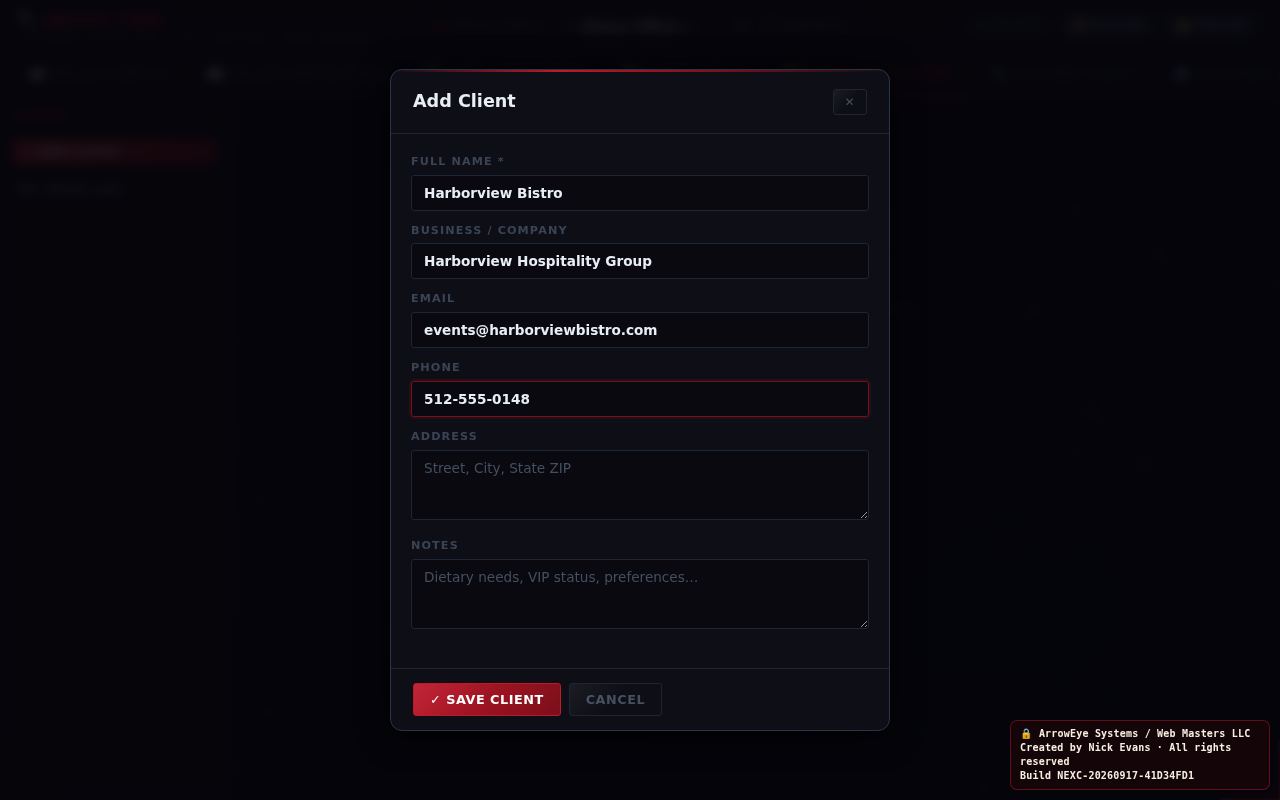Close the Add Client dialog with the X
Image resolution: width=1280 pixels, height=800 pixels.
(849, 101)
